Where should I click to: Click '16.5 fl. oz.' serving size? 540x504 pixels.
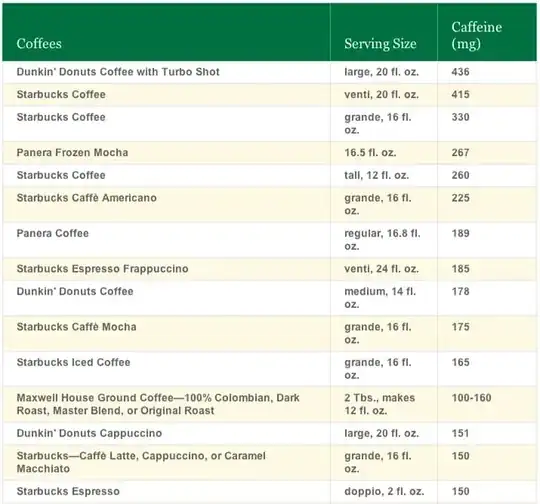370,153
